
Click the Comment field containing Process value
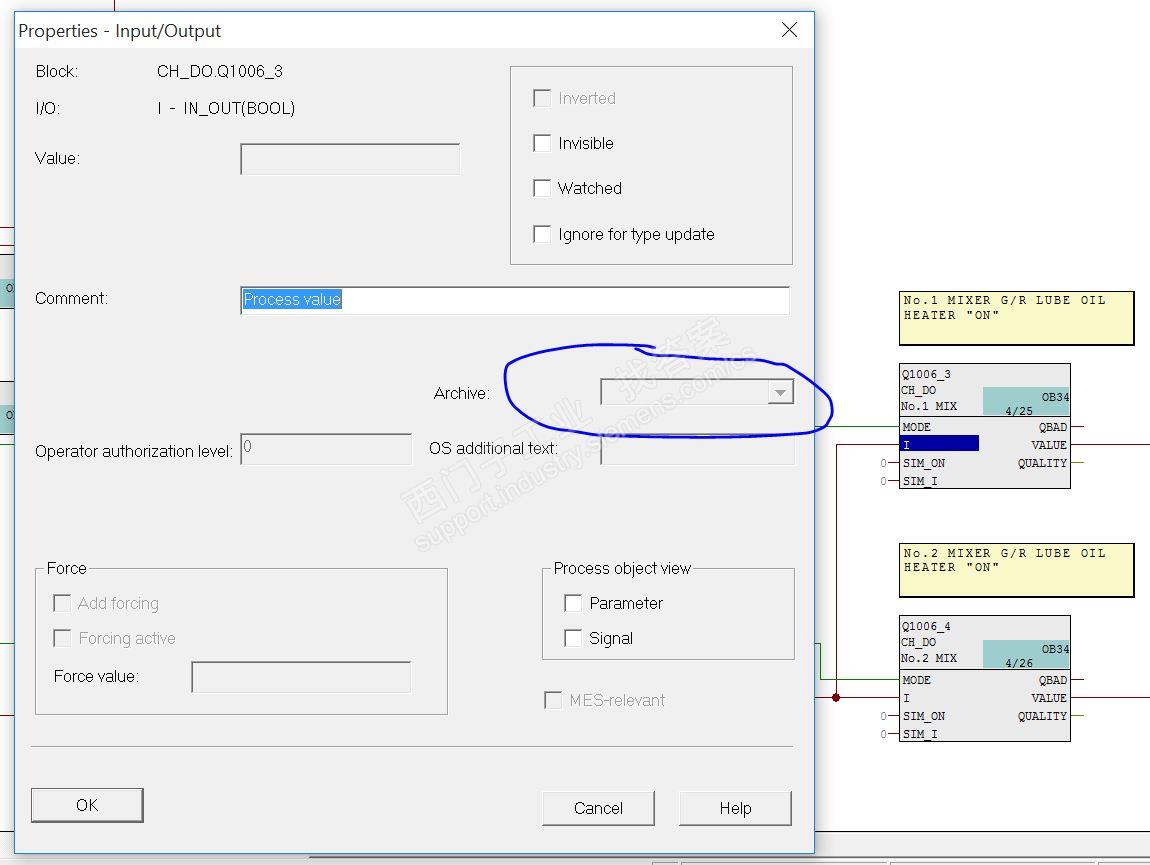point(515,300)
